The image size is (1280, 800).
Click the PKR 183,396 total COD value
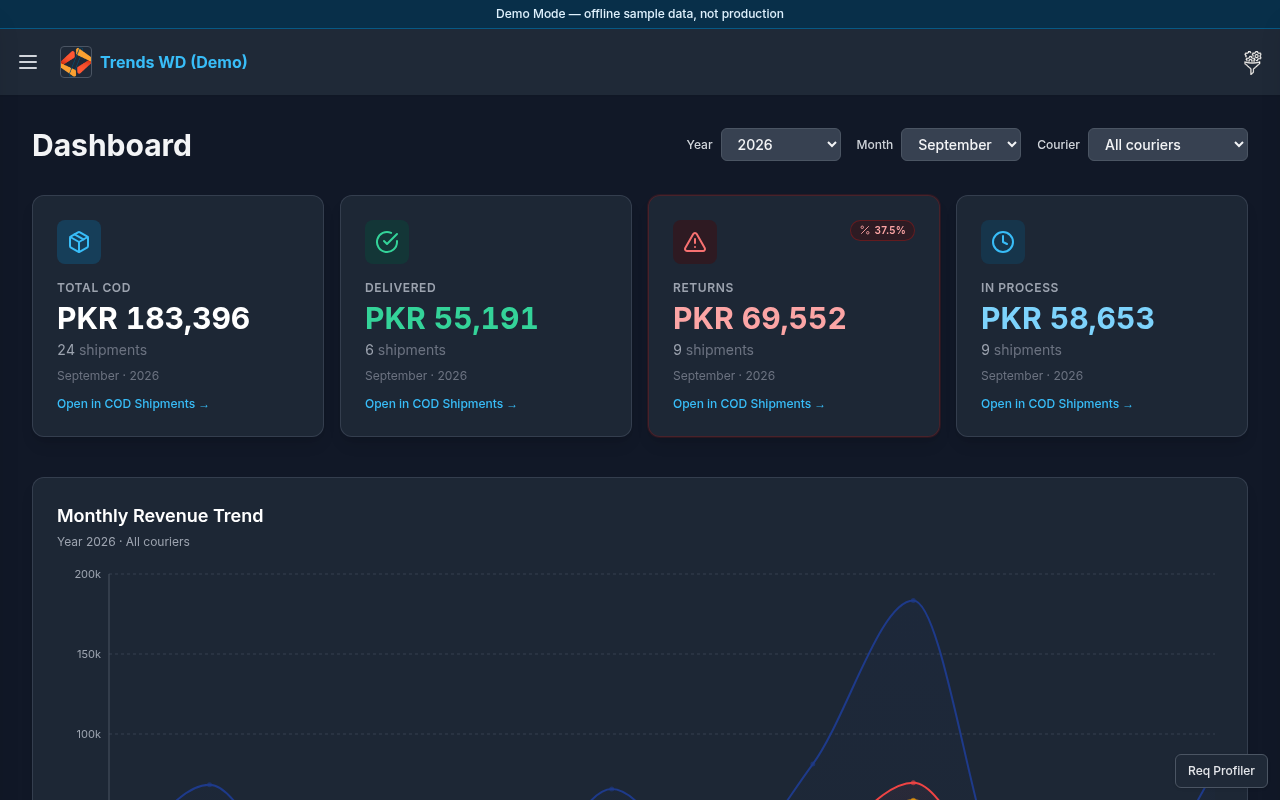[154, 318]
